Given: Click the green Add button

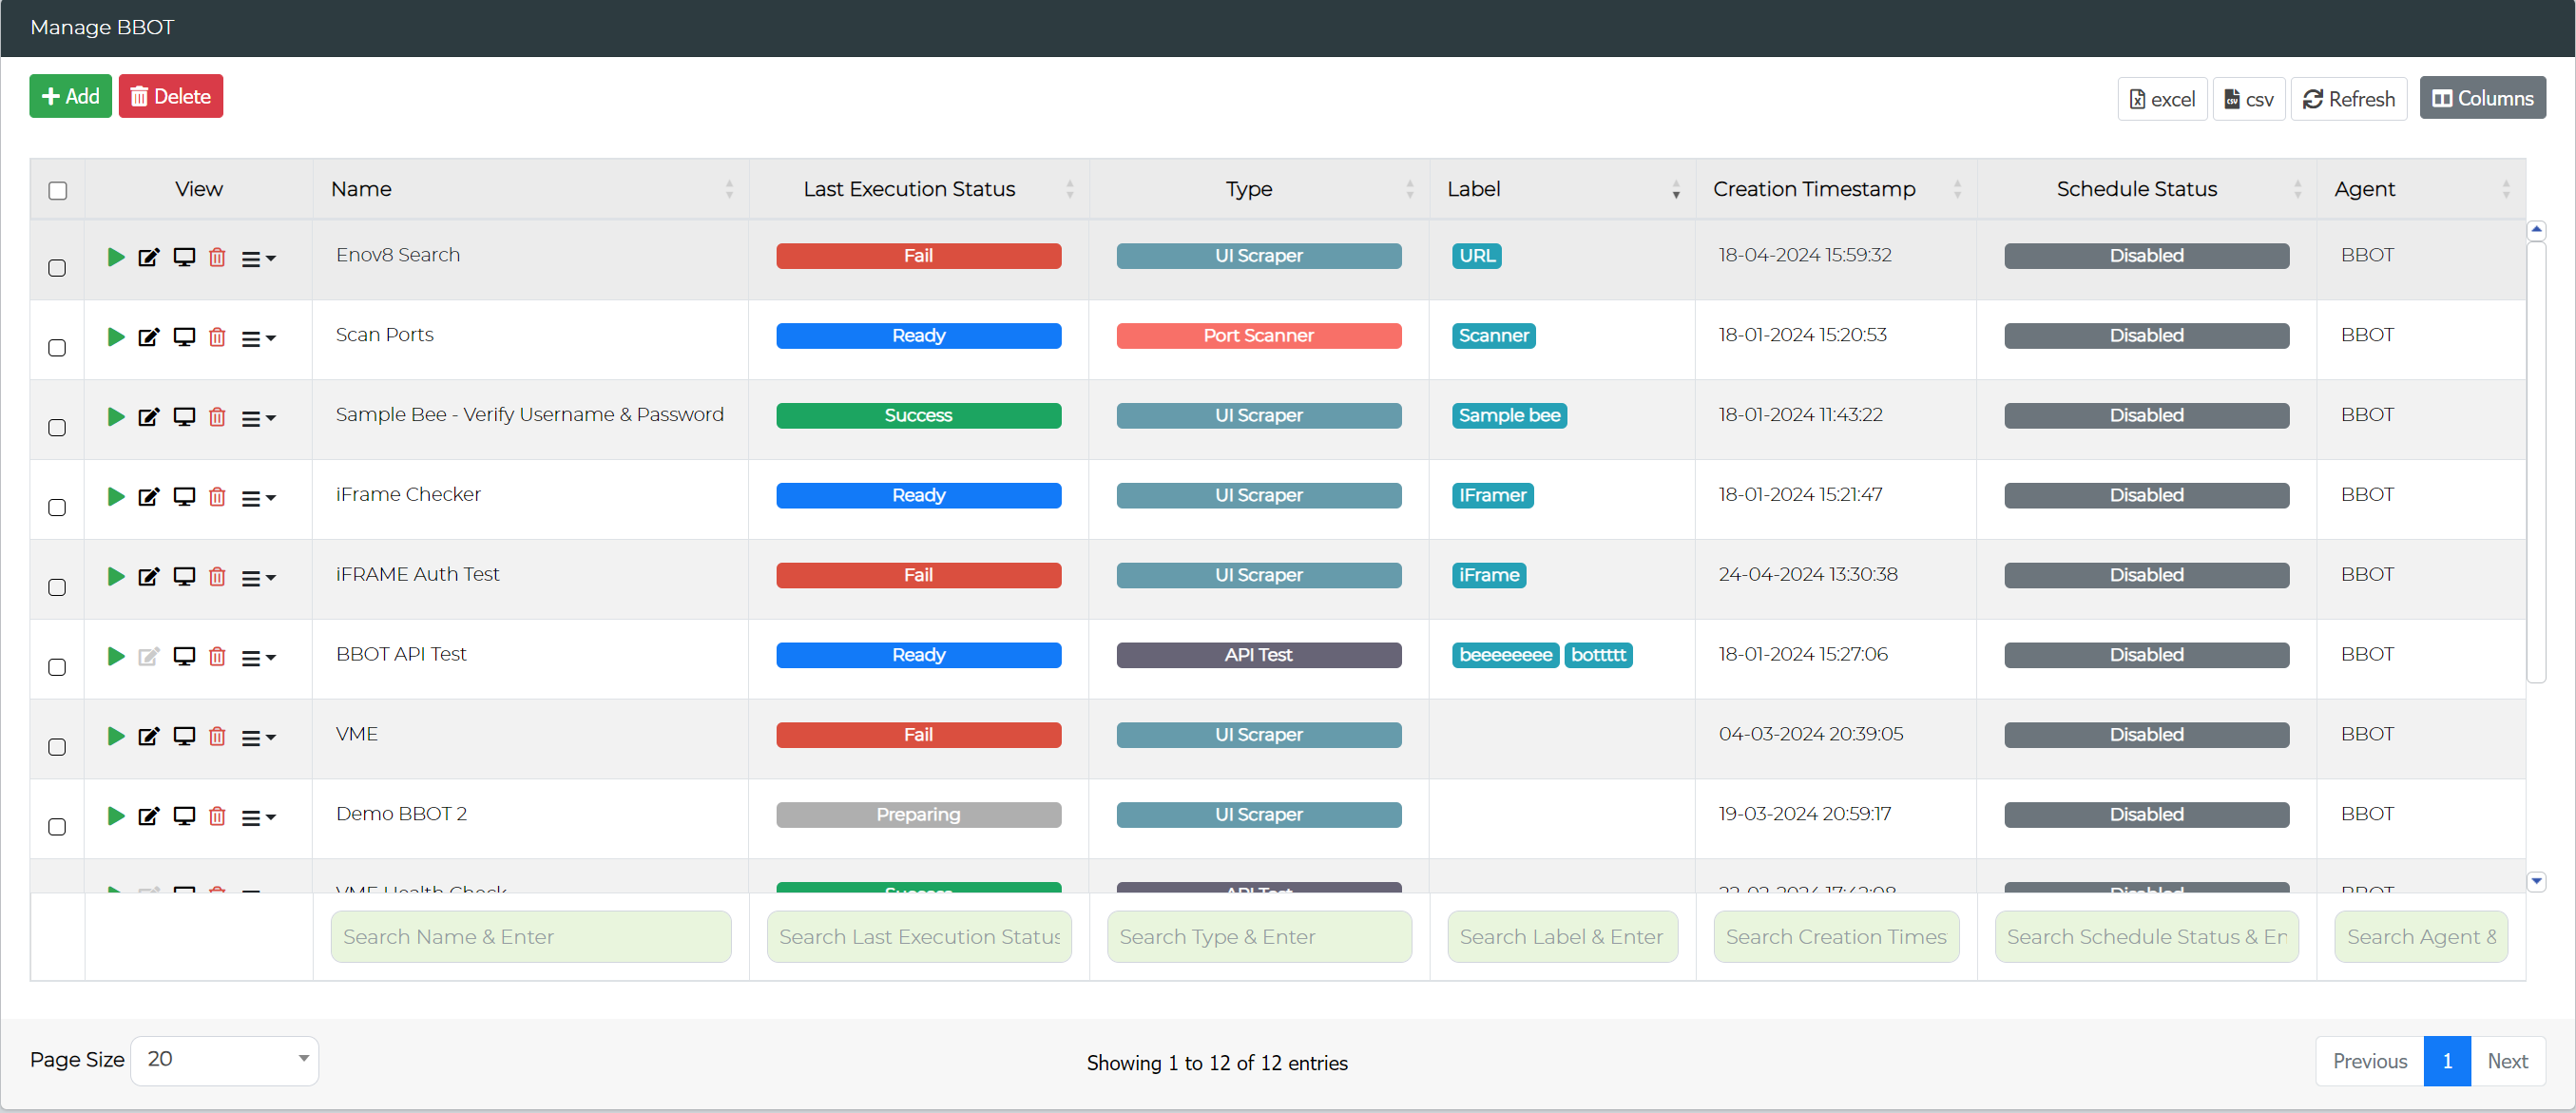Looking at the screenshot, I should (x=70, y=96).
